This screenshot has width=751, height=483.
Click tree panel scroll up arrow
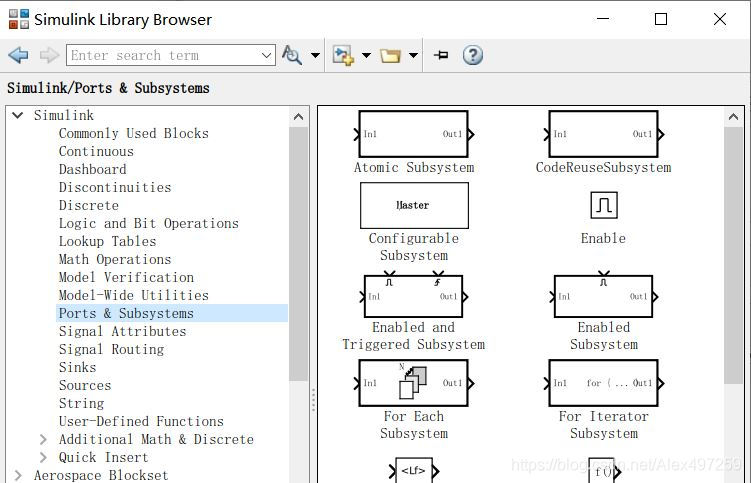pos(298,117)
